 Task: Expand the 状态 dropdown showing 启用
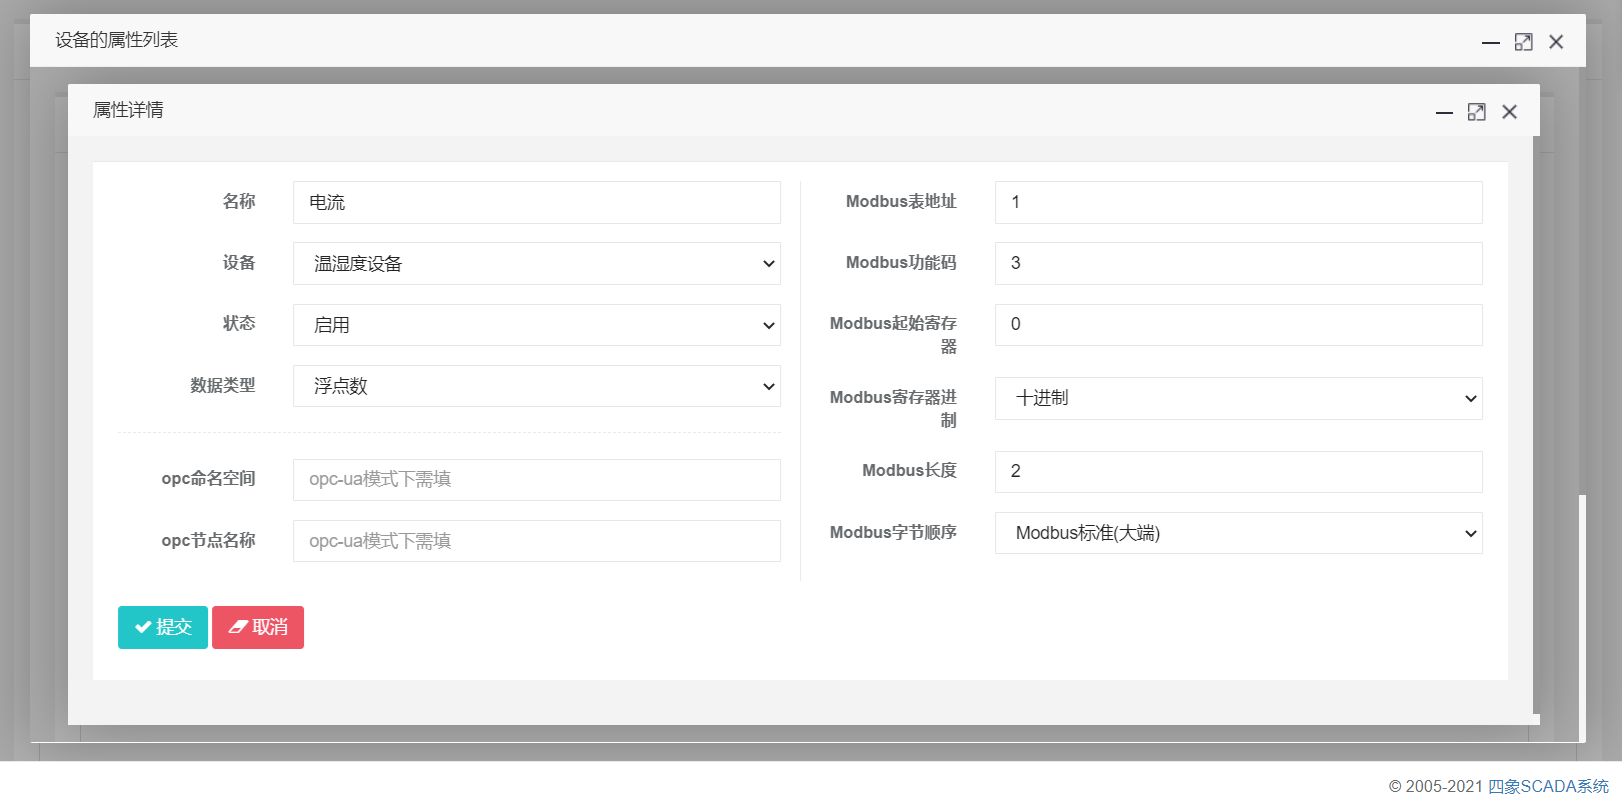click(x=536, y=325)
